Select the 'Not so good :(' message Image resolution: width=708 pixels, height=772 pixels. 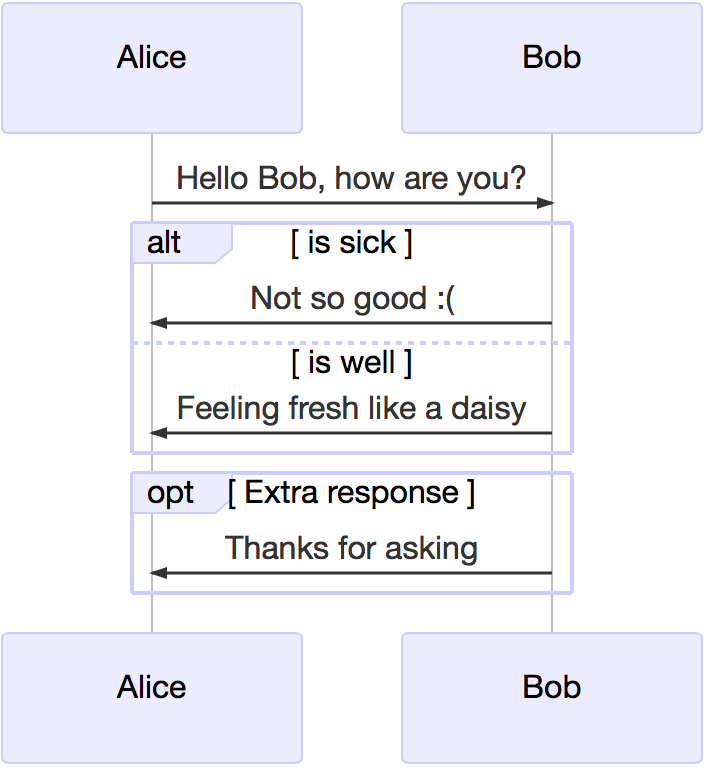tap(353, 299)
